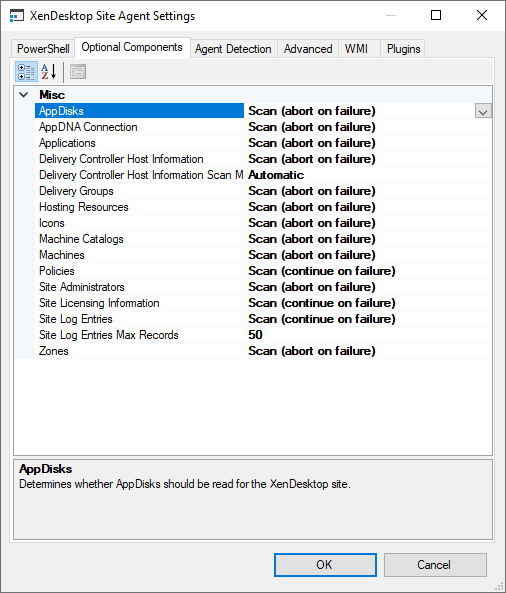The image size is (506, 593).
Task: Click the app icon in title bar
Action: pos(16,16)
